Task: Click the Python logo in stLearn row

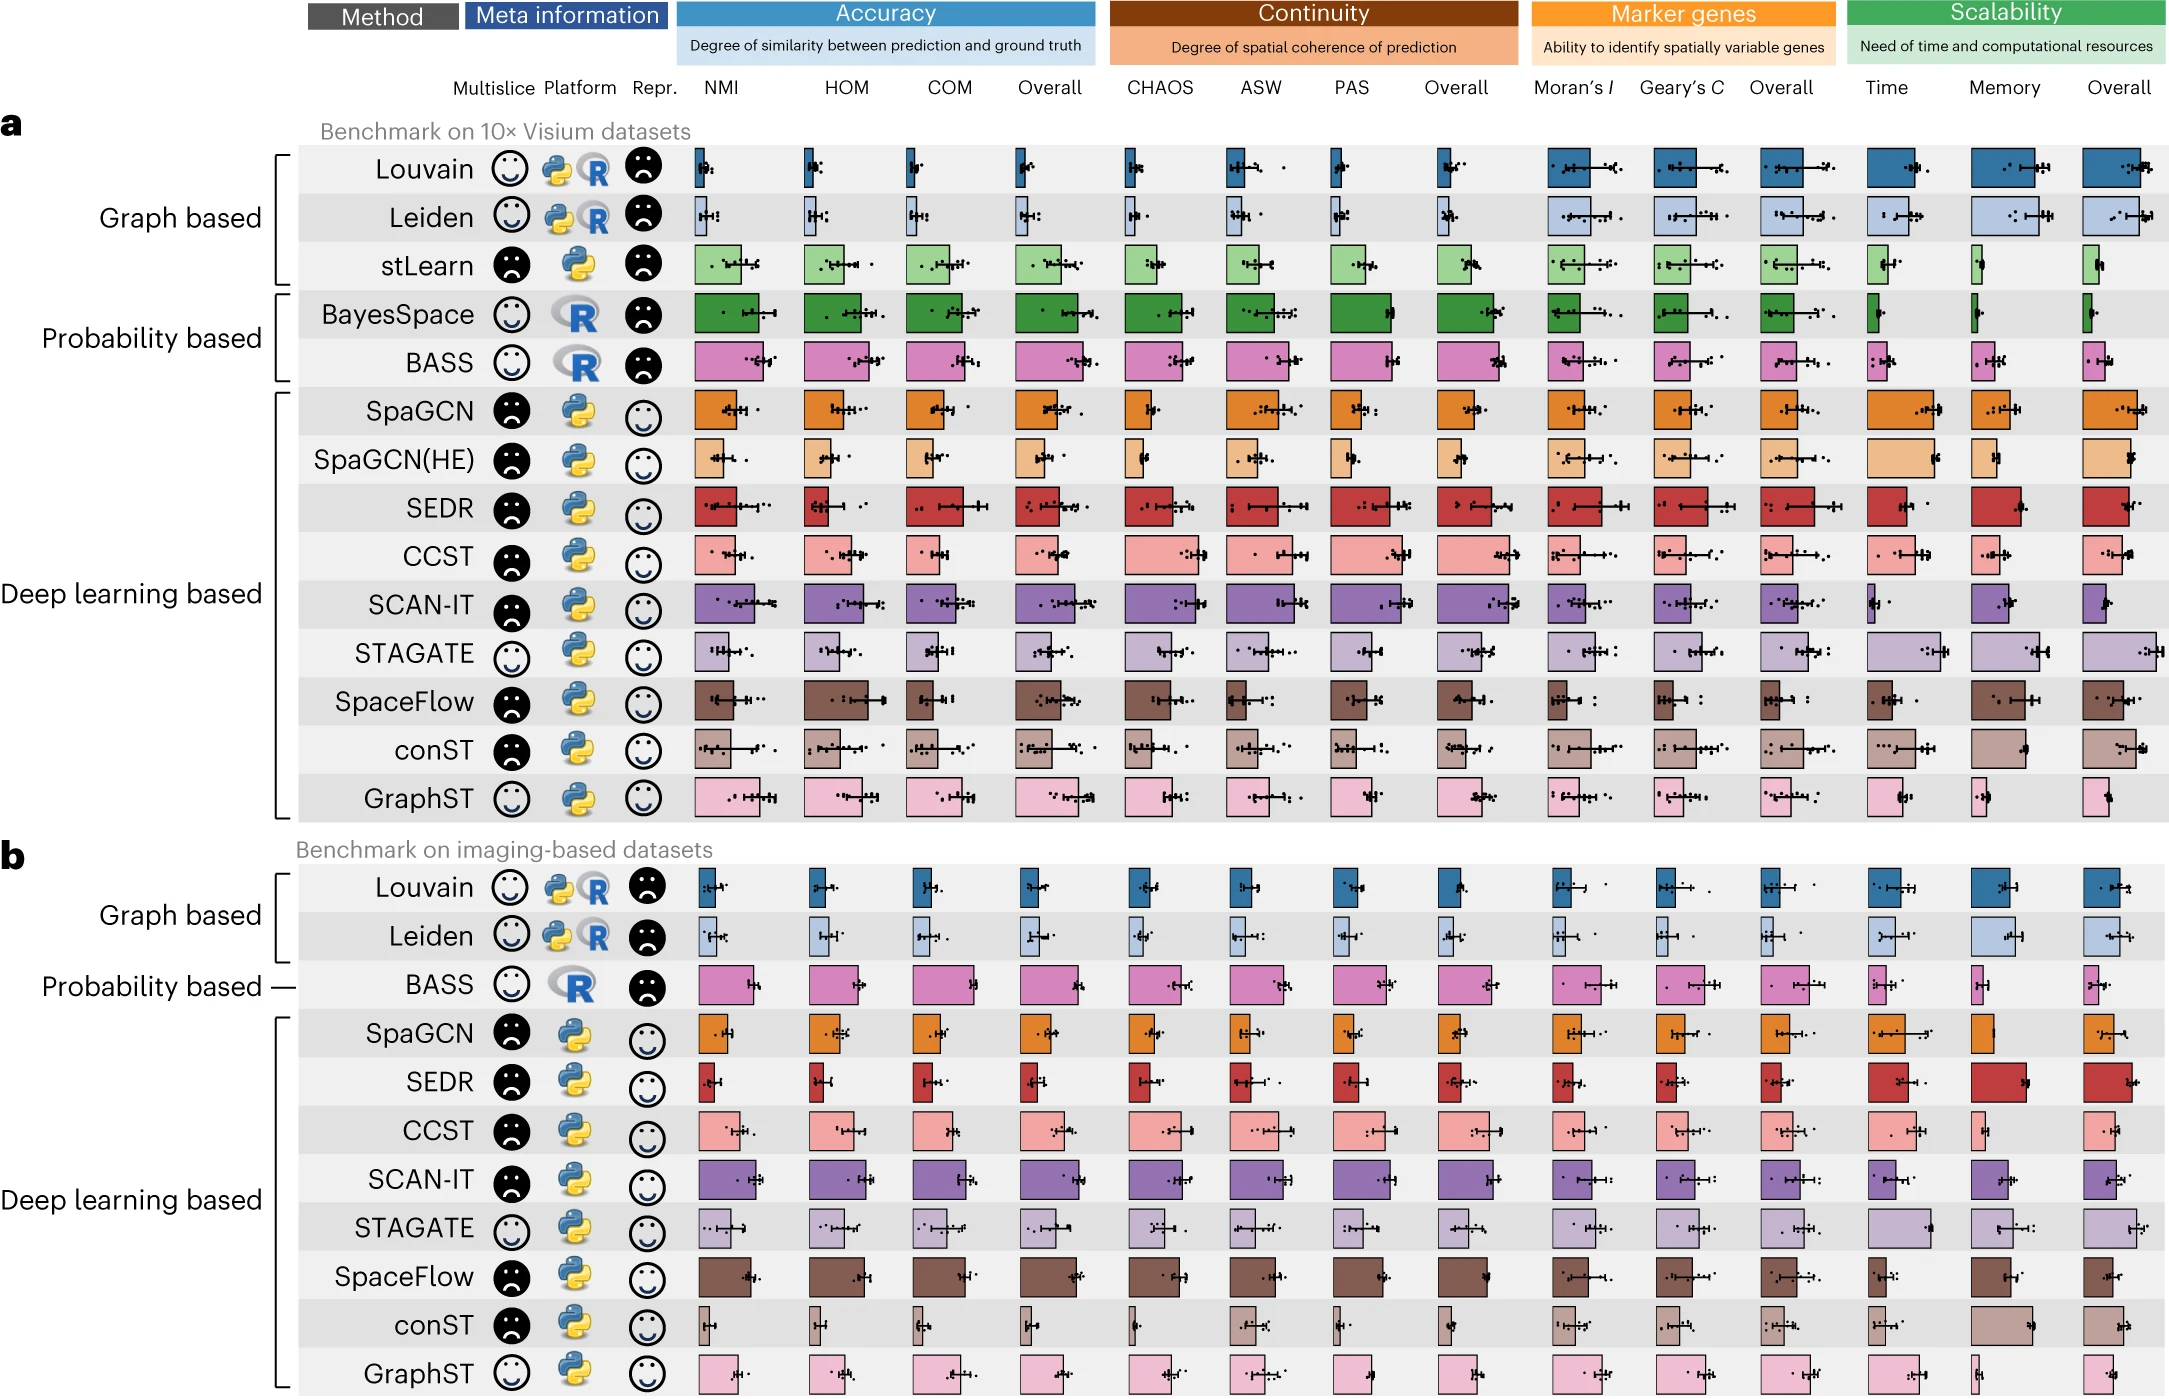Action: point(578,265)
